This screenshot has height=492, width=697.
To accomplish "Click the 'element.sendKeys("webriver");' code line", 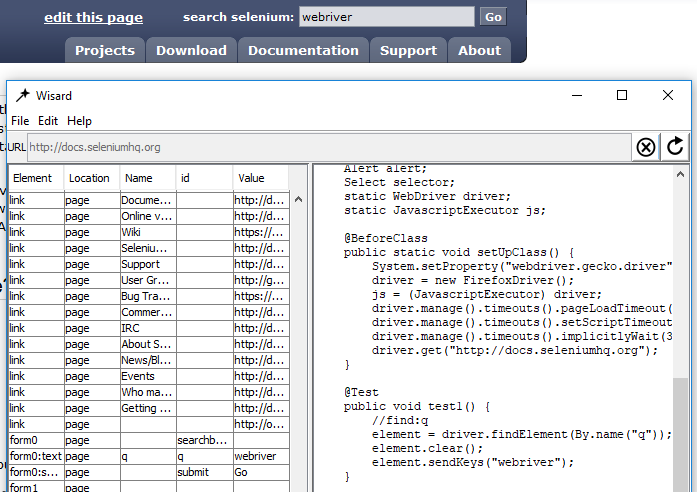I will (x=473, y=463).
